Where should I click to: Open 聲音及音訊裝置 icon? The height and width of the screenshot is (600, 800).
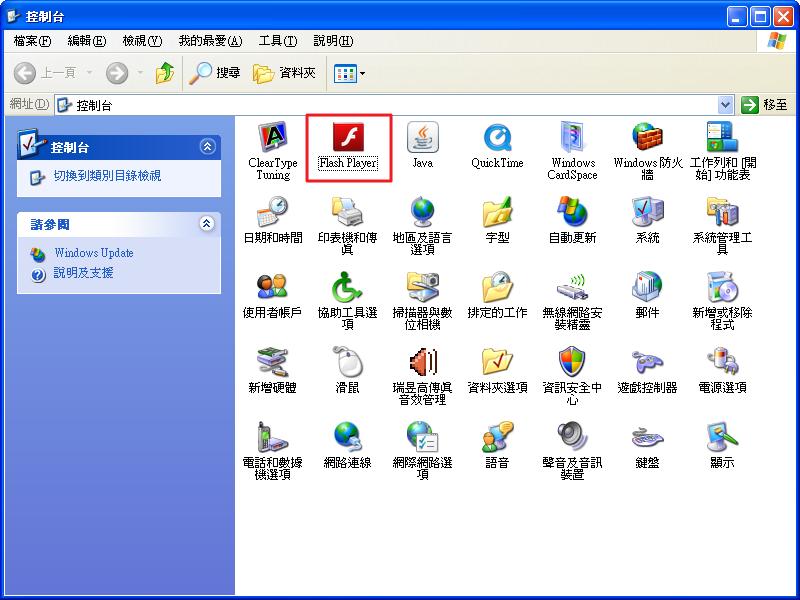[572, 438]
